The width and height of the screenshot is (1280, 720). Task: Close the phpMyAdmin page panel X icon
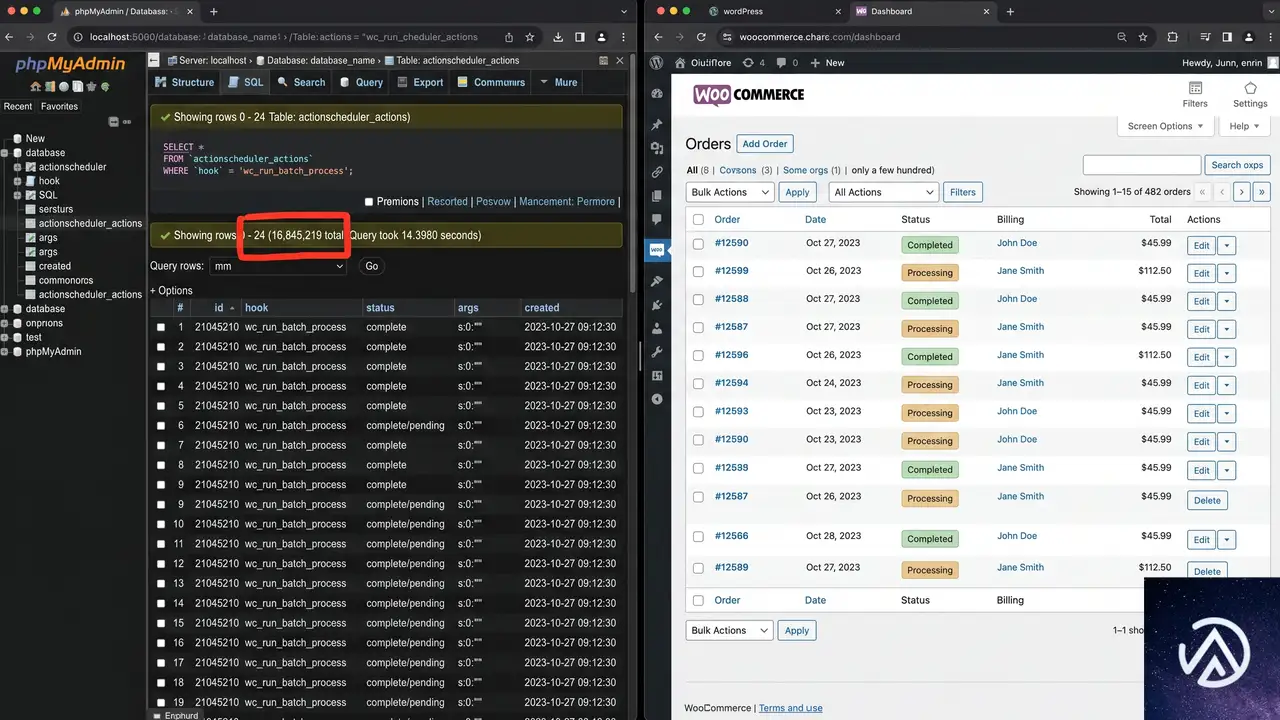coord(620,60)
